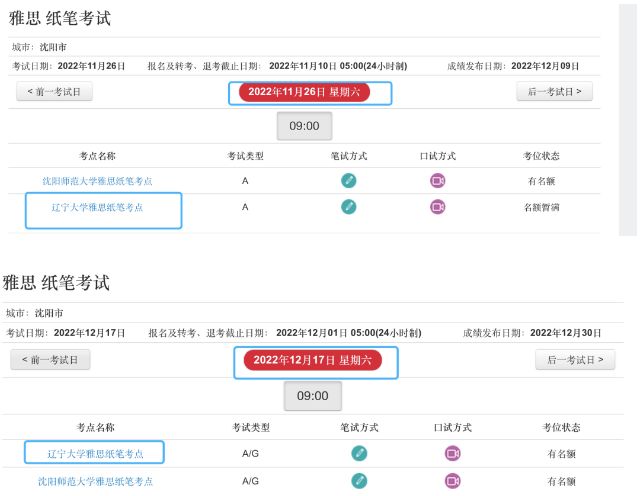Click 城市: 沈阳市 in the Nov 26 section
The height and width of the screenshot is (496, 642).
coord(39,47)
